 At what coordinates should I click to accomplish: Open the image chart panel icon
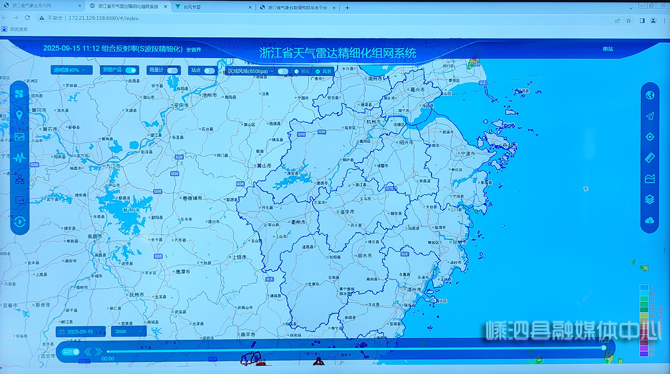[19, 137]
